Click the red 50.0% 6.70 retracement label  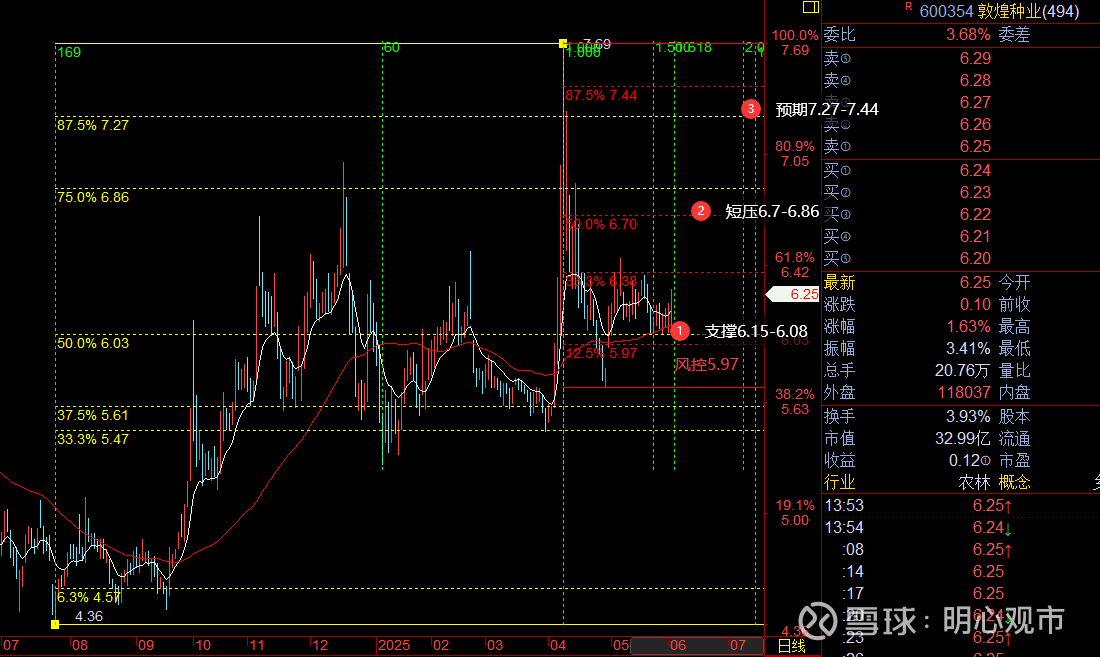(601, 224)
